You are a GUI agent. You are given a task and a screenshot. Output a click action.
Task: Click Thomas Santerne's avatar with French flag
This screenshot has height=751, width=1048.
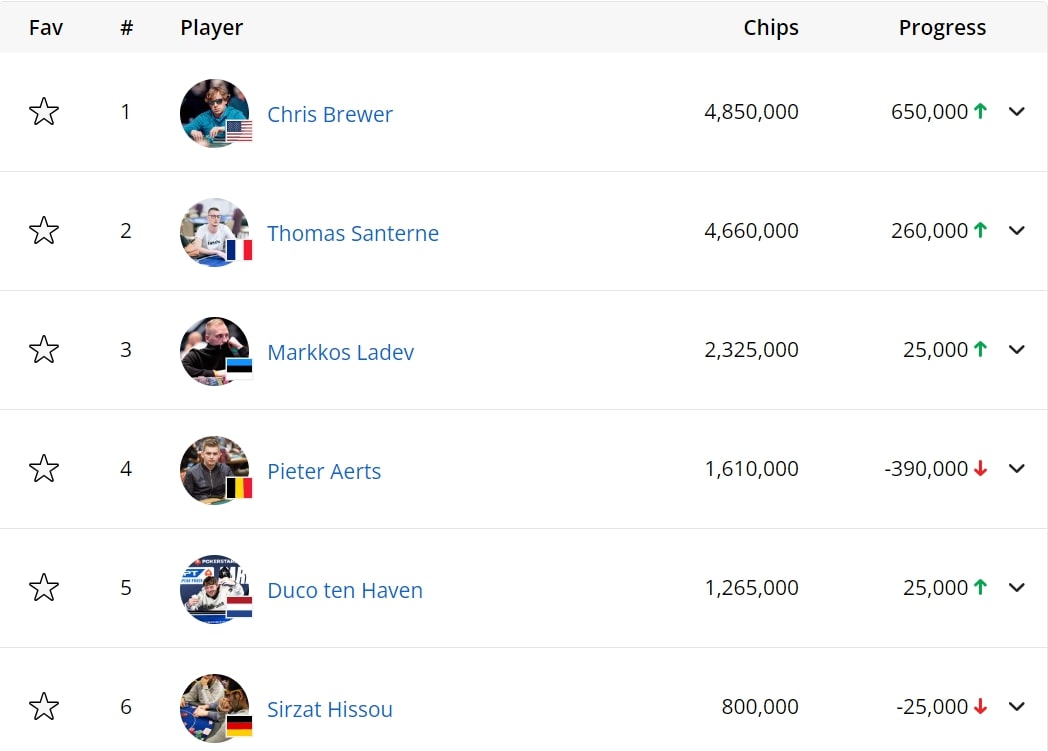pos(215,232)
